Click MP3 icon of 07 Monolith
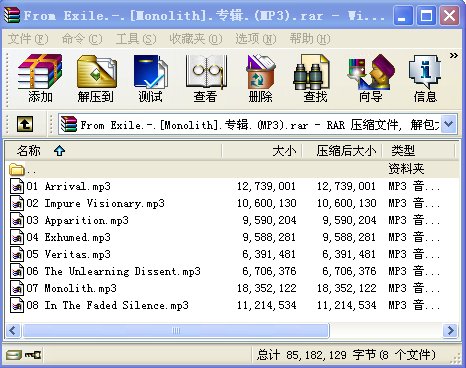This screenshot has height=368, width=466. pos(17,288)
